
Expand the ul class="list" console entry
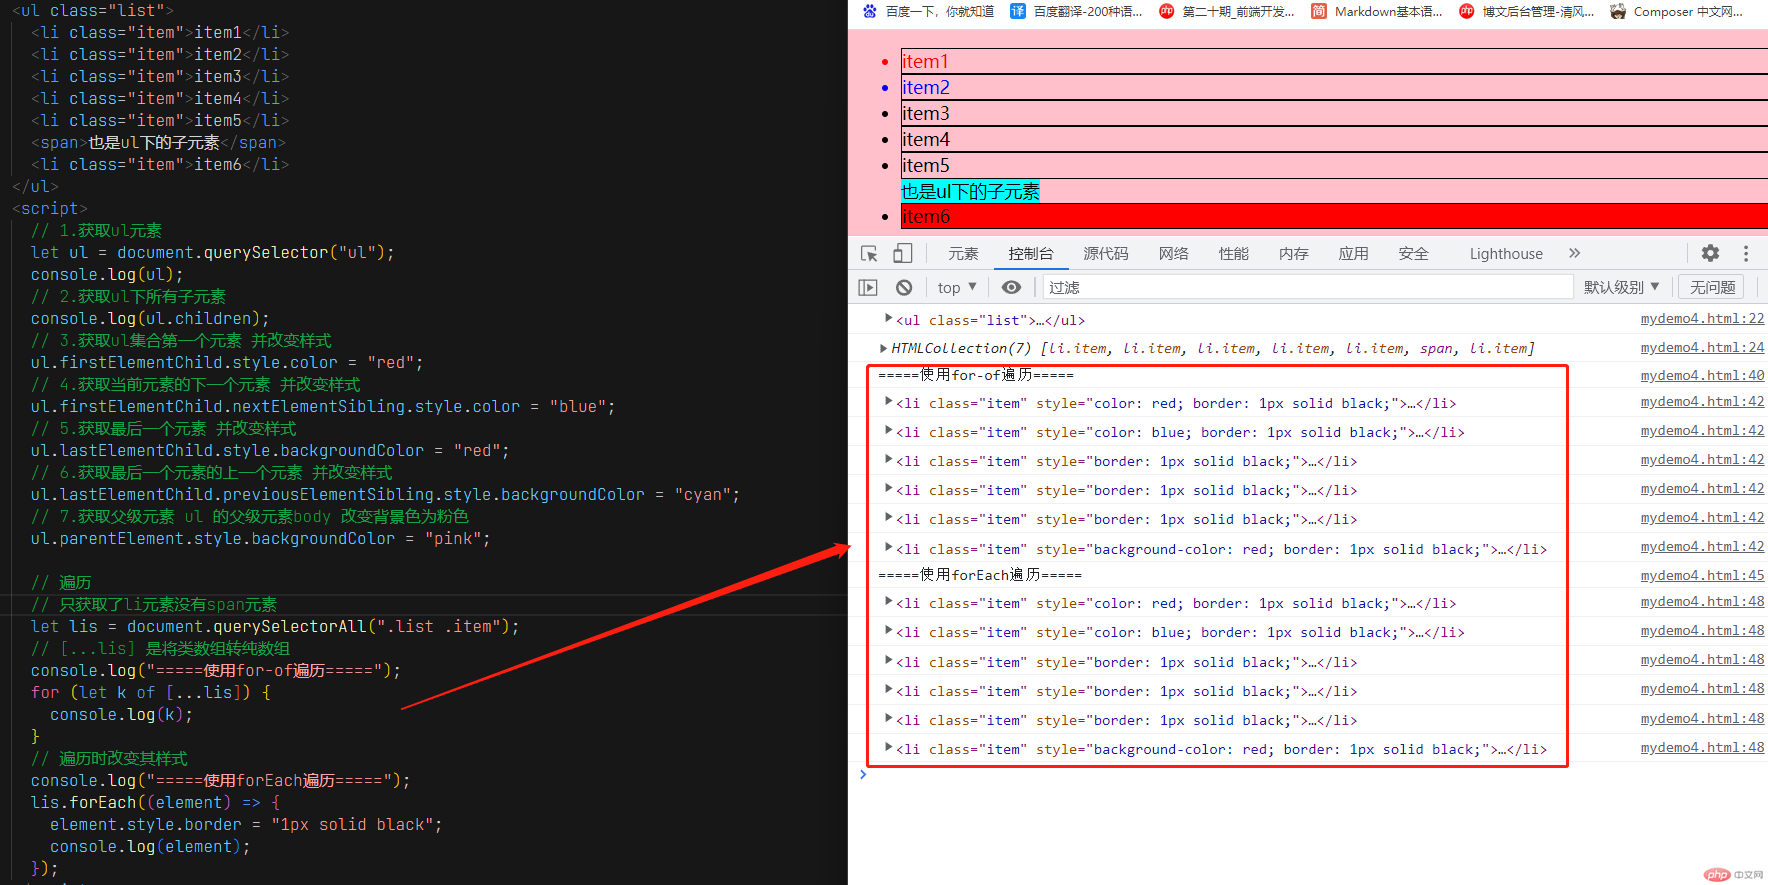coord(887,319)
